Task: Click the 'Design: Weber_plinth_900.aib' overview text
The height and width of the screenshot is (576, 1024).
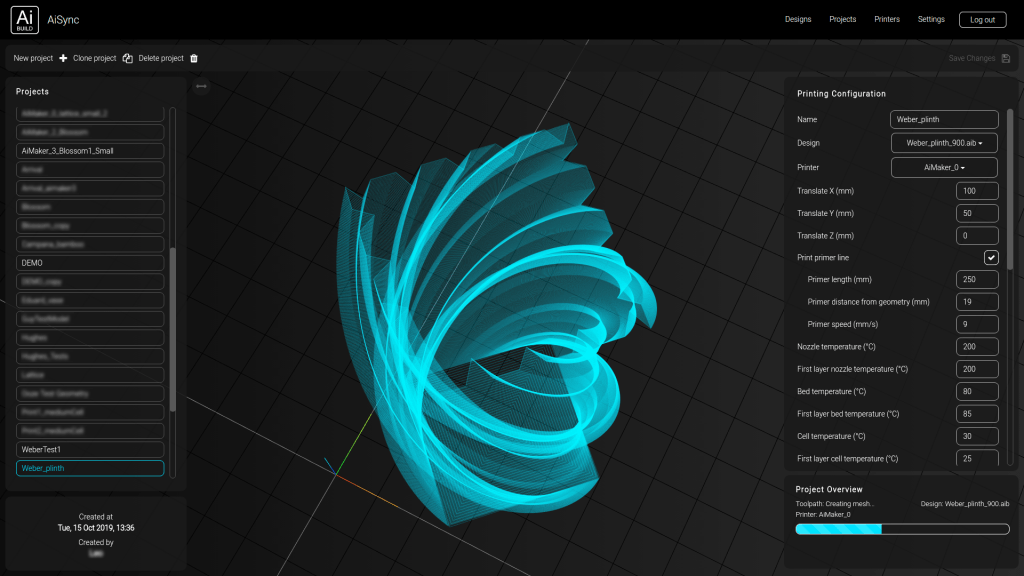Action: (x=965, y=504)
